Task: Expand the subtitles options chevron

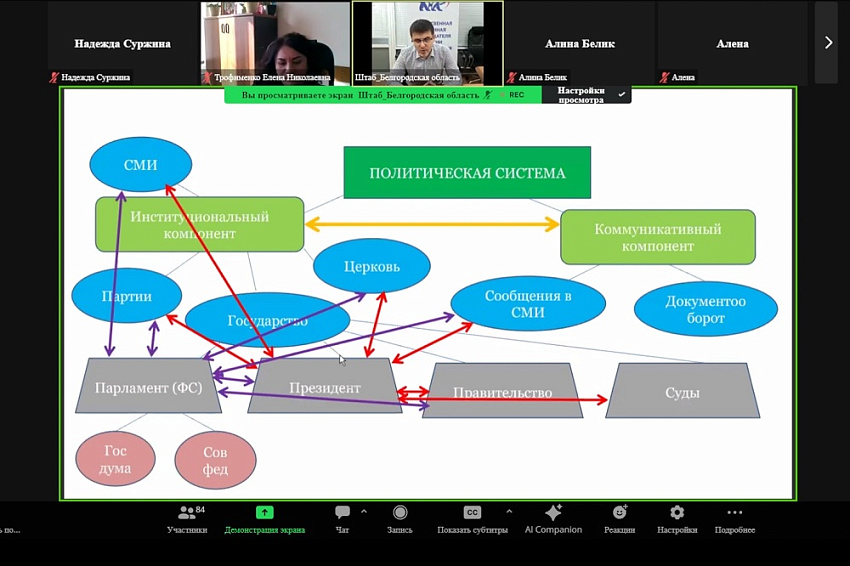Action: [509, 511]
